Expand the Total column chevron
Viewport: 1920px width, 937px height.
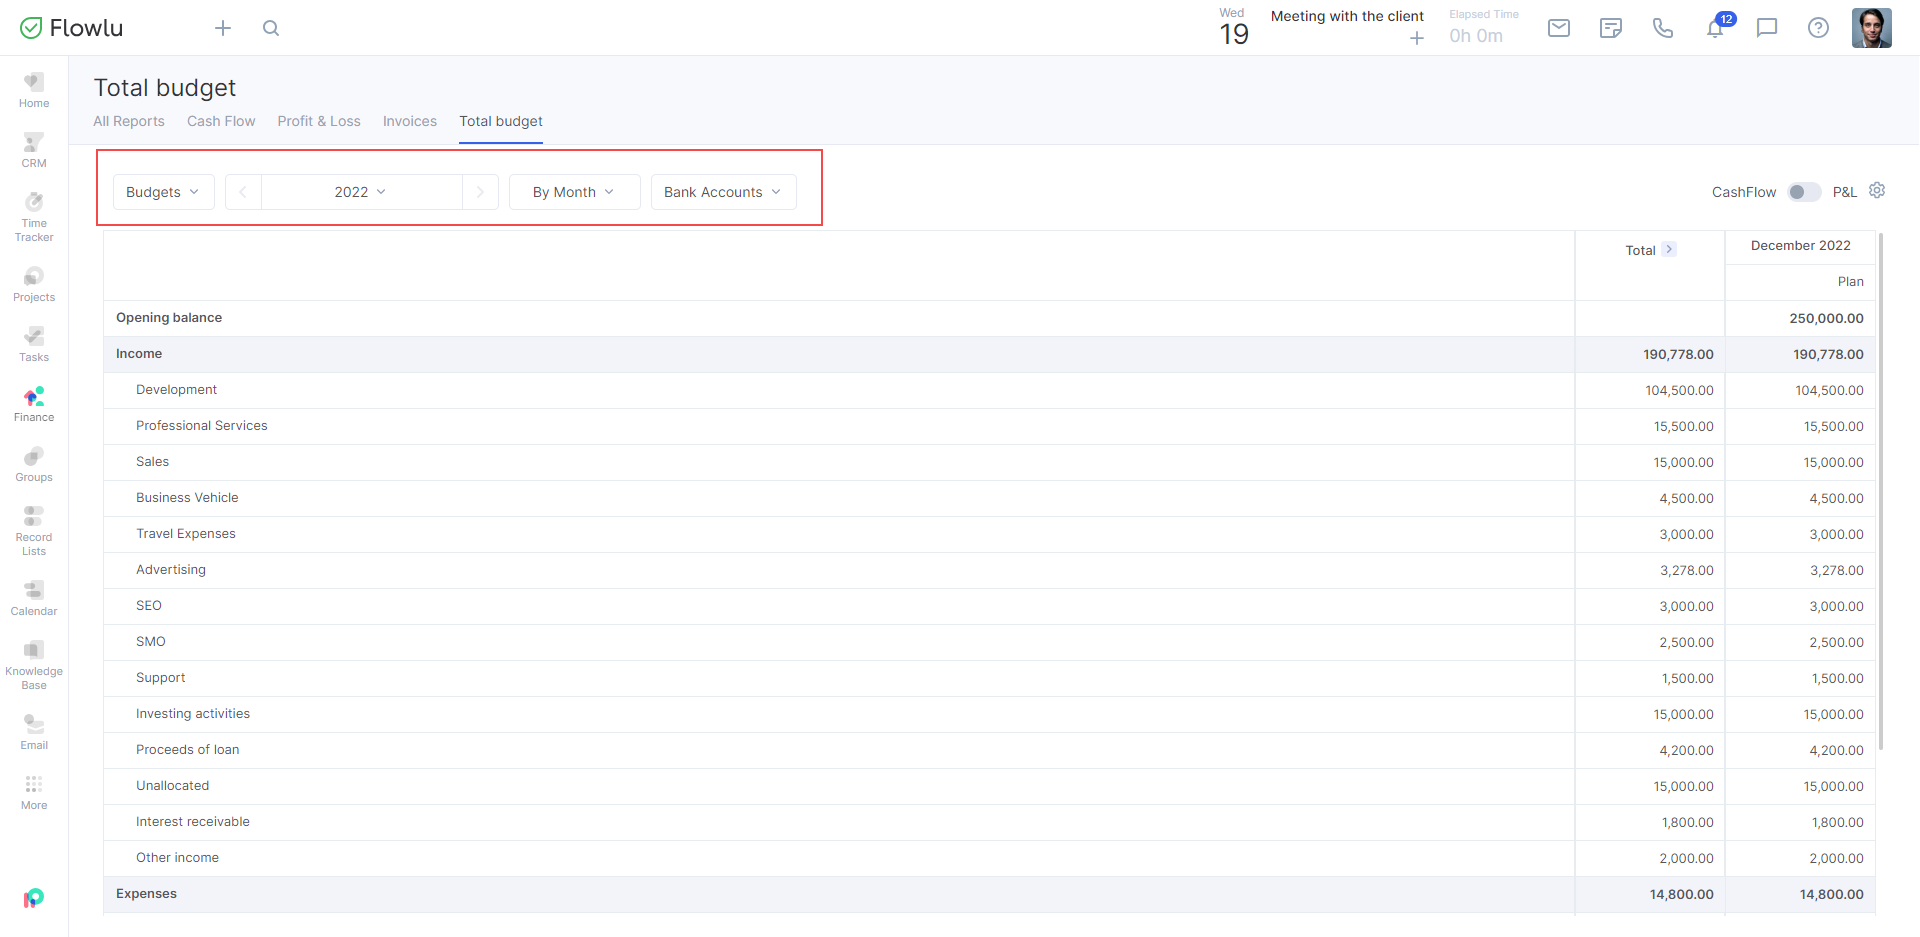(1669, 249)
